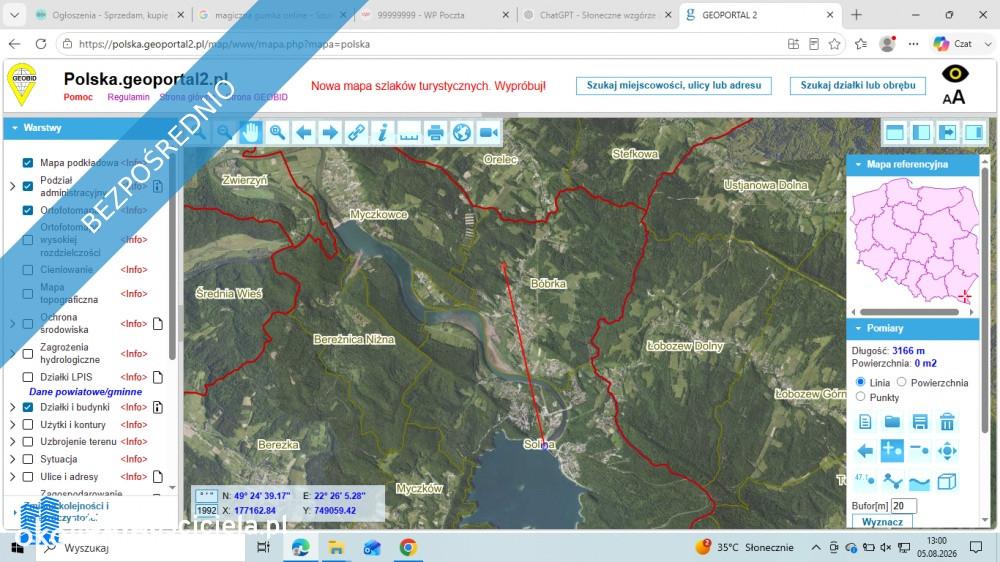Viewport: 1000px width, 562px height.
Task: Open Szukaj działki lub obrębu
Action: (x=858, y=85)
